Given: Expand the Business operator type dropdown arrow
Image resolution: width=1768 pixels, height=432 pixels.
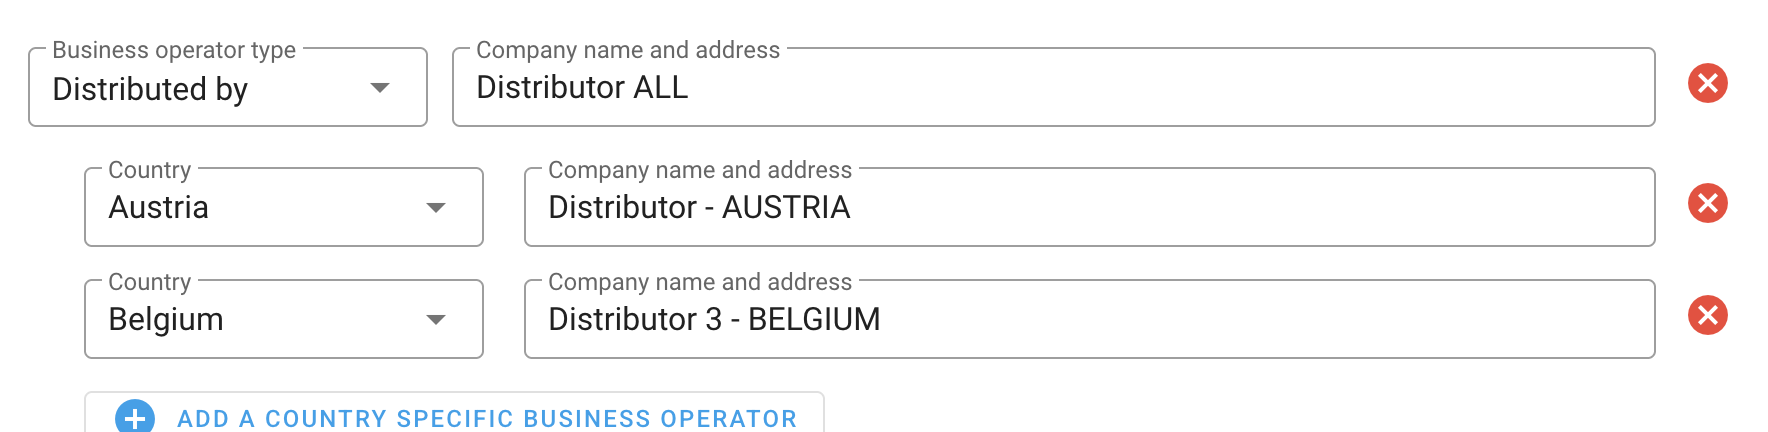Looking at the screenshot, I should 380,88.
